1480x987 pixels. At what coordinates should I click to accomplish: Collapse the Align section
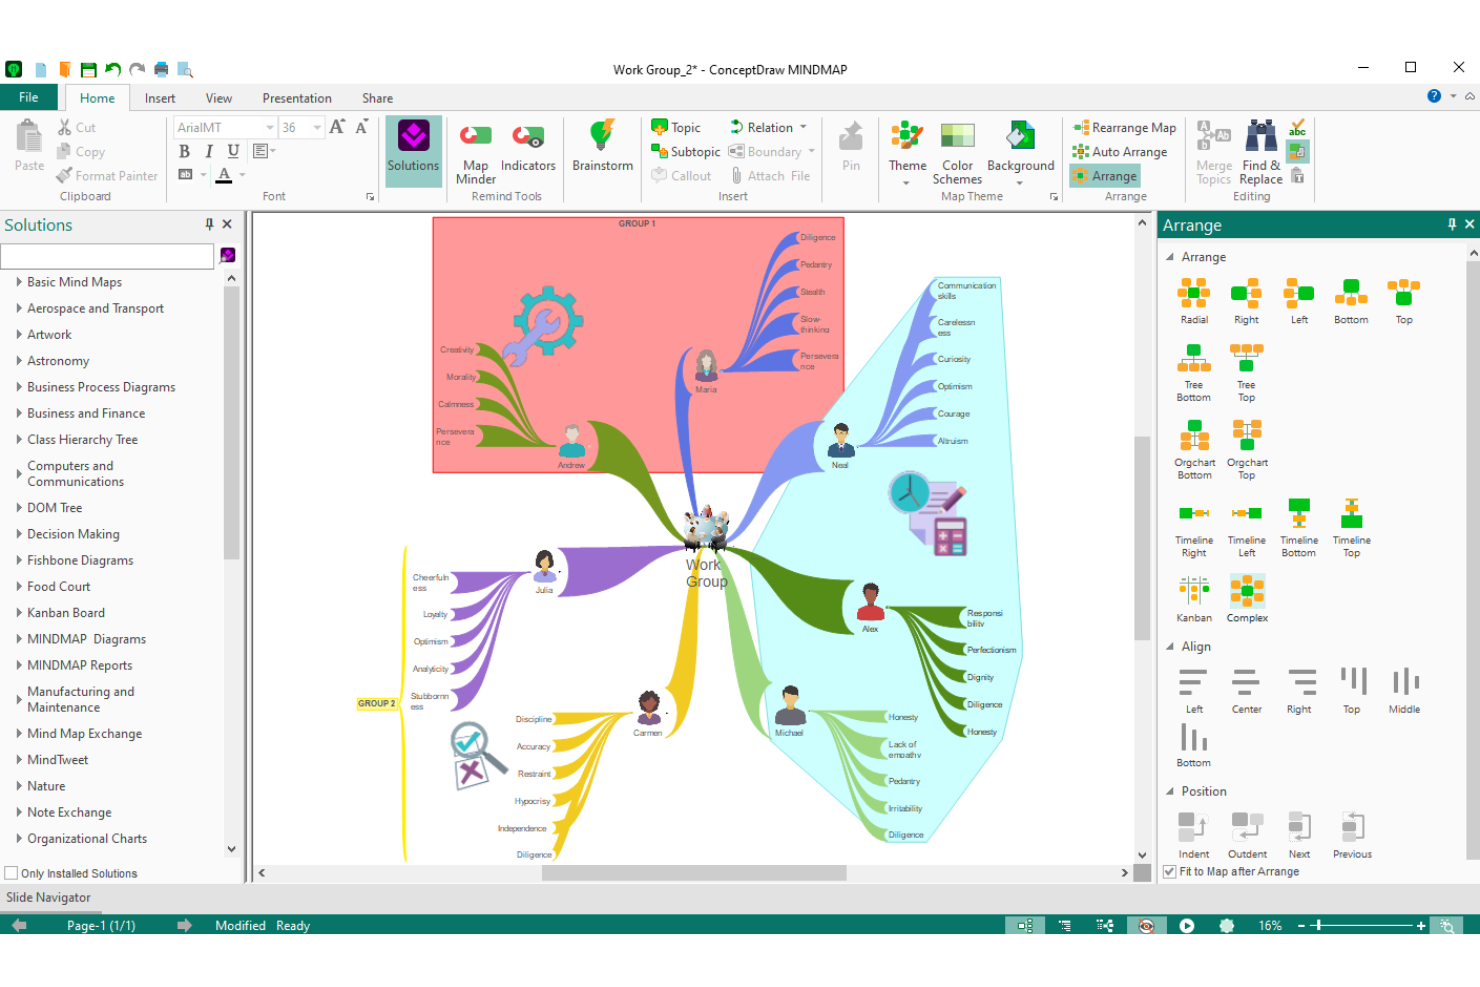[1170, 647]
